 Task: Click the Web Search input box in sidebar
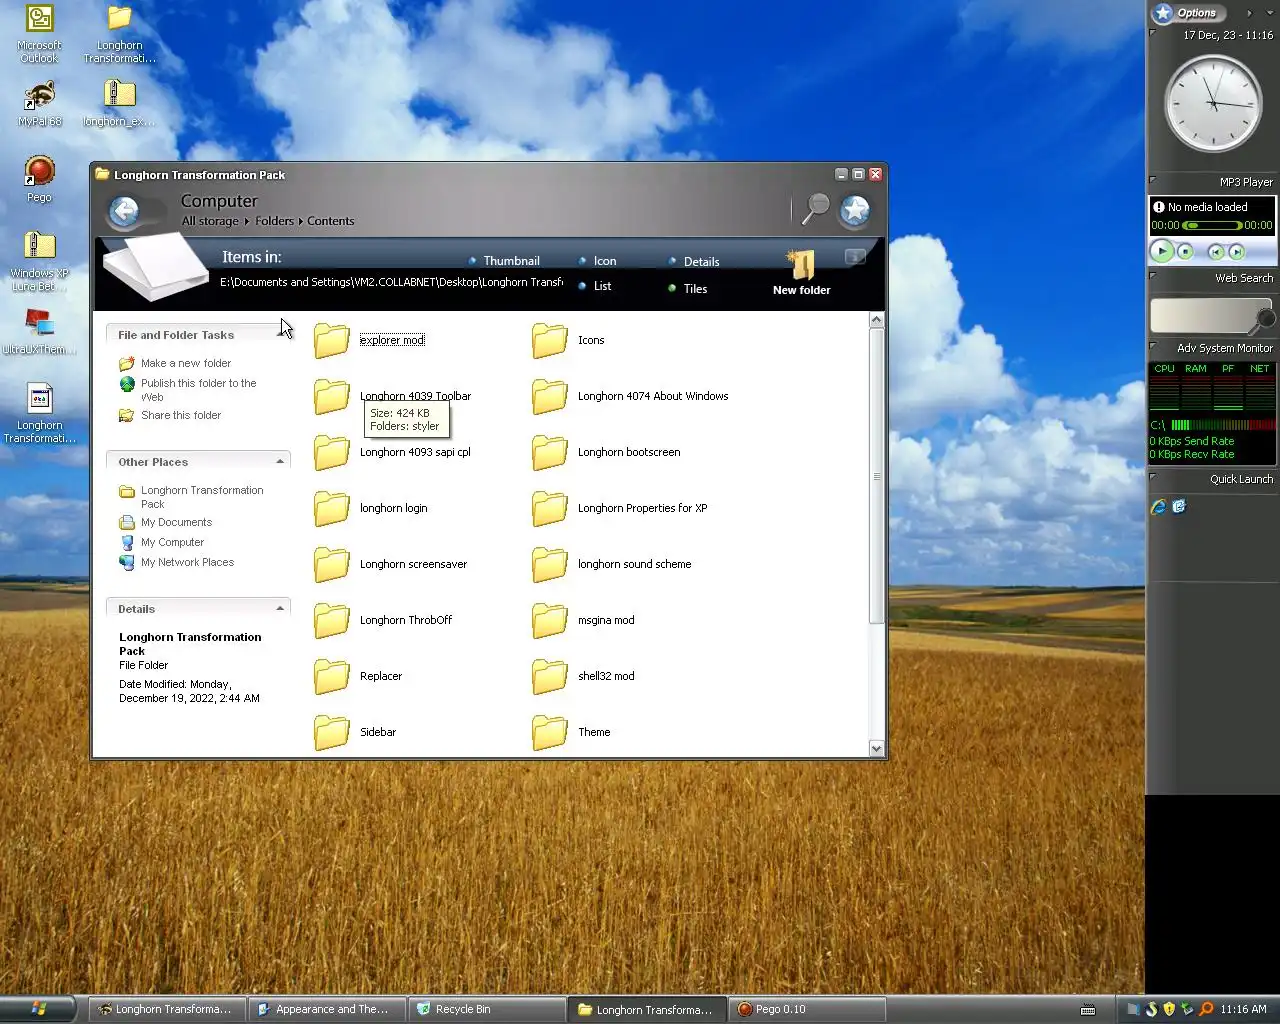click(1204, 316)
